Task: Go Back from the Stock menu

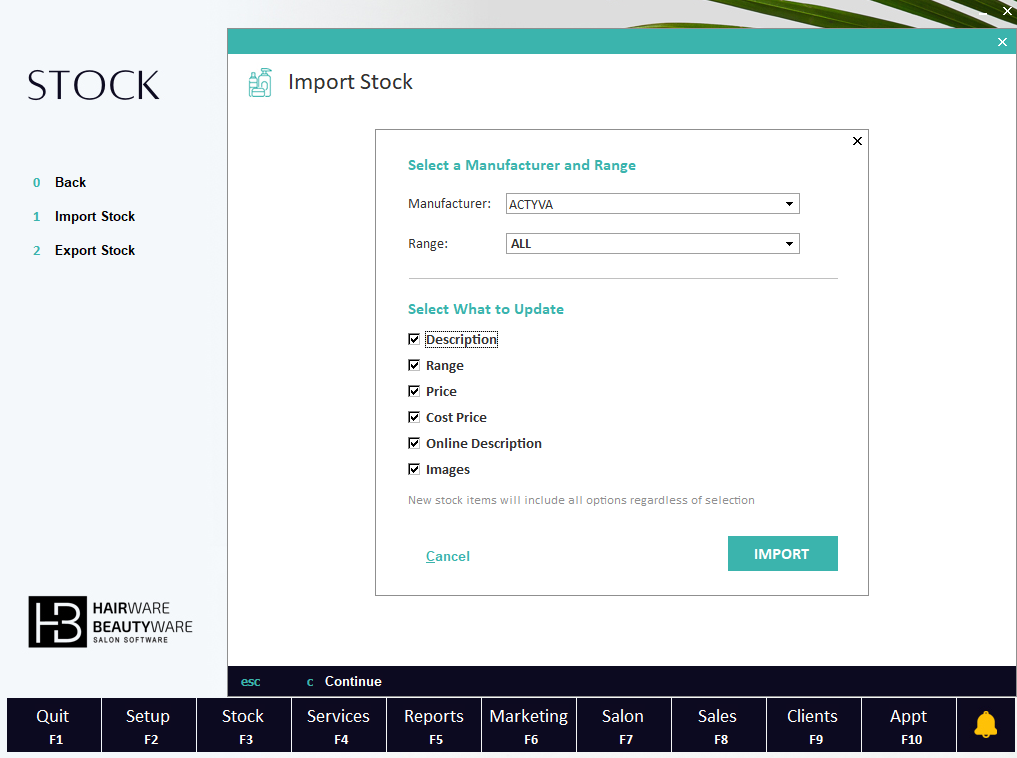Action: pos(70,183)
